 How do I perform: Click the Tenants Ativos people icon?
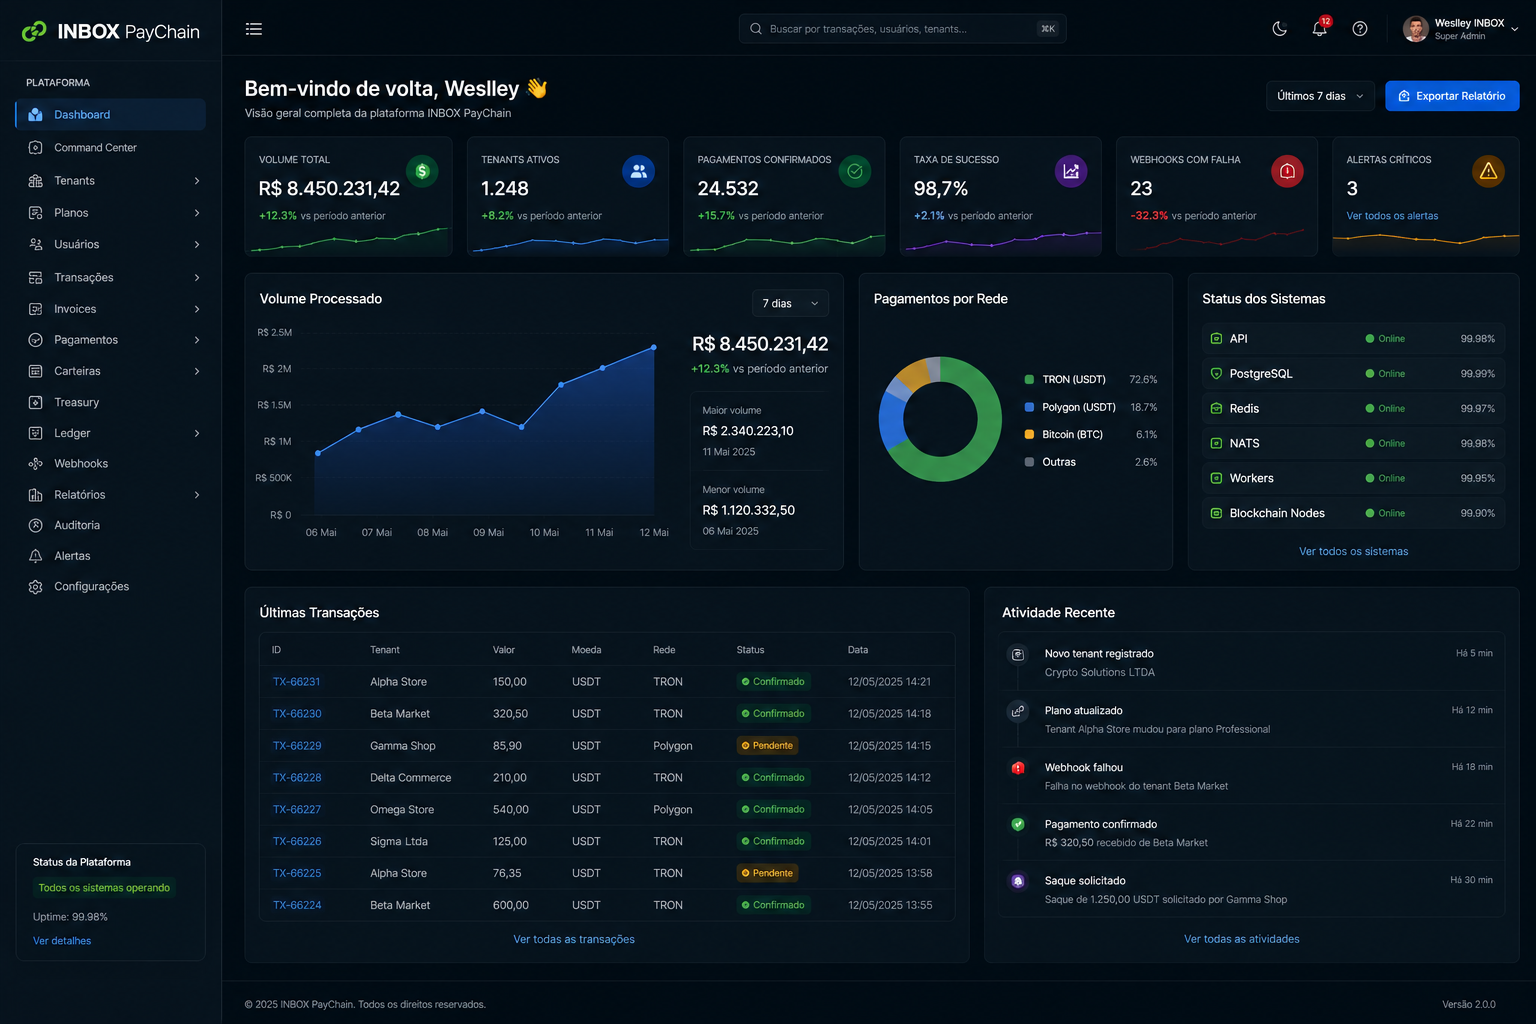638,171
